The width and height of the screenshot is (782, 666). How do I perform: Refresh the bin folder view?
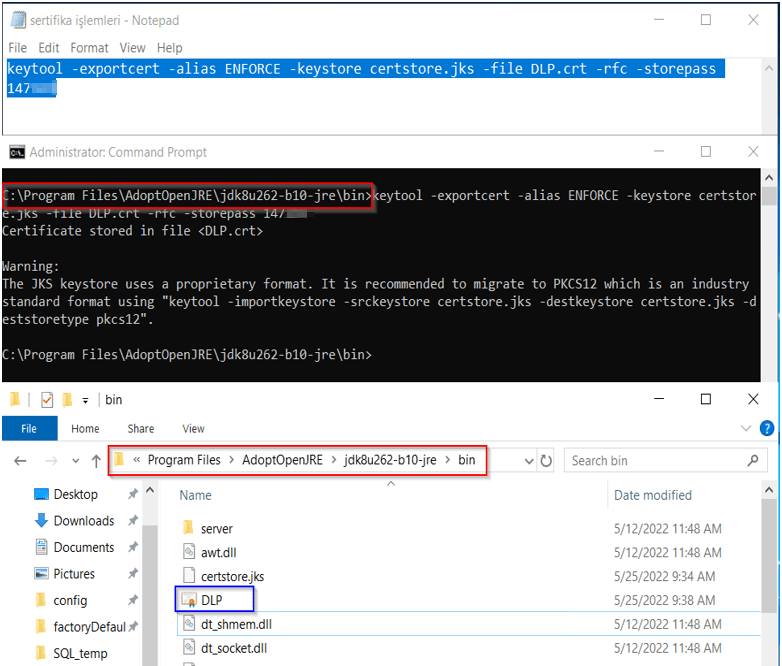coord(546,461)
